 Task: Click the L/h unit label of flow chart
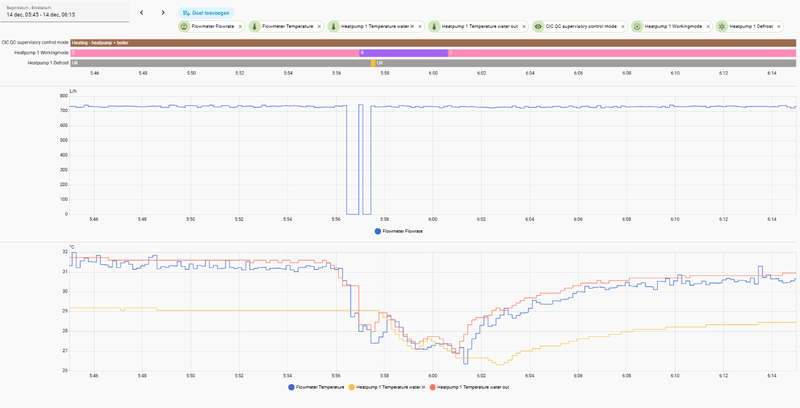pos(73,91)
